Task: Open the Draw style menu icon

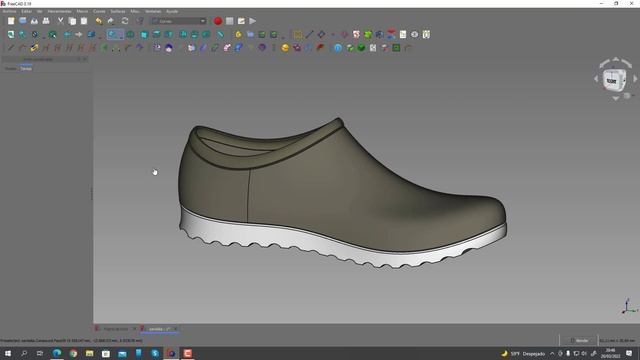Action: tap(35, 35)
